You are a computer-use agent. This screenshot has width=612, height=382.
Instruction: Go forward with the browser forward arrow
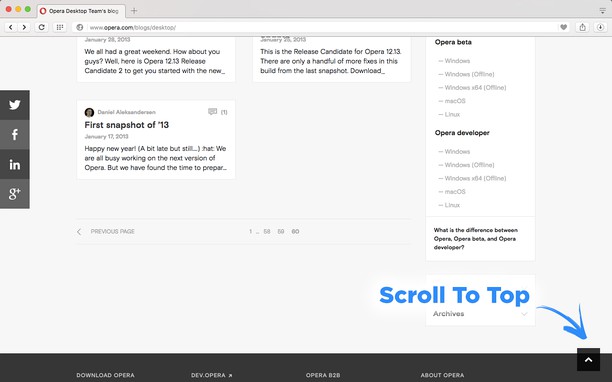pyautogui.click(x=24, y=27)
